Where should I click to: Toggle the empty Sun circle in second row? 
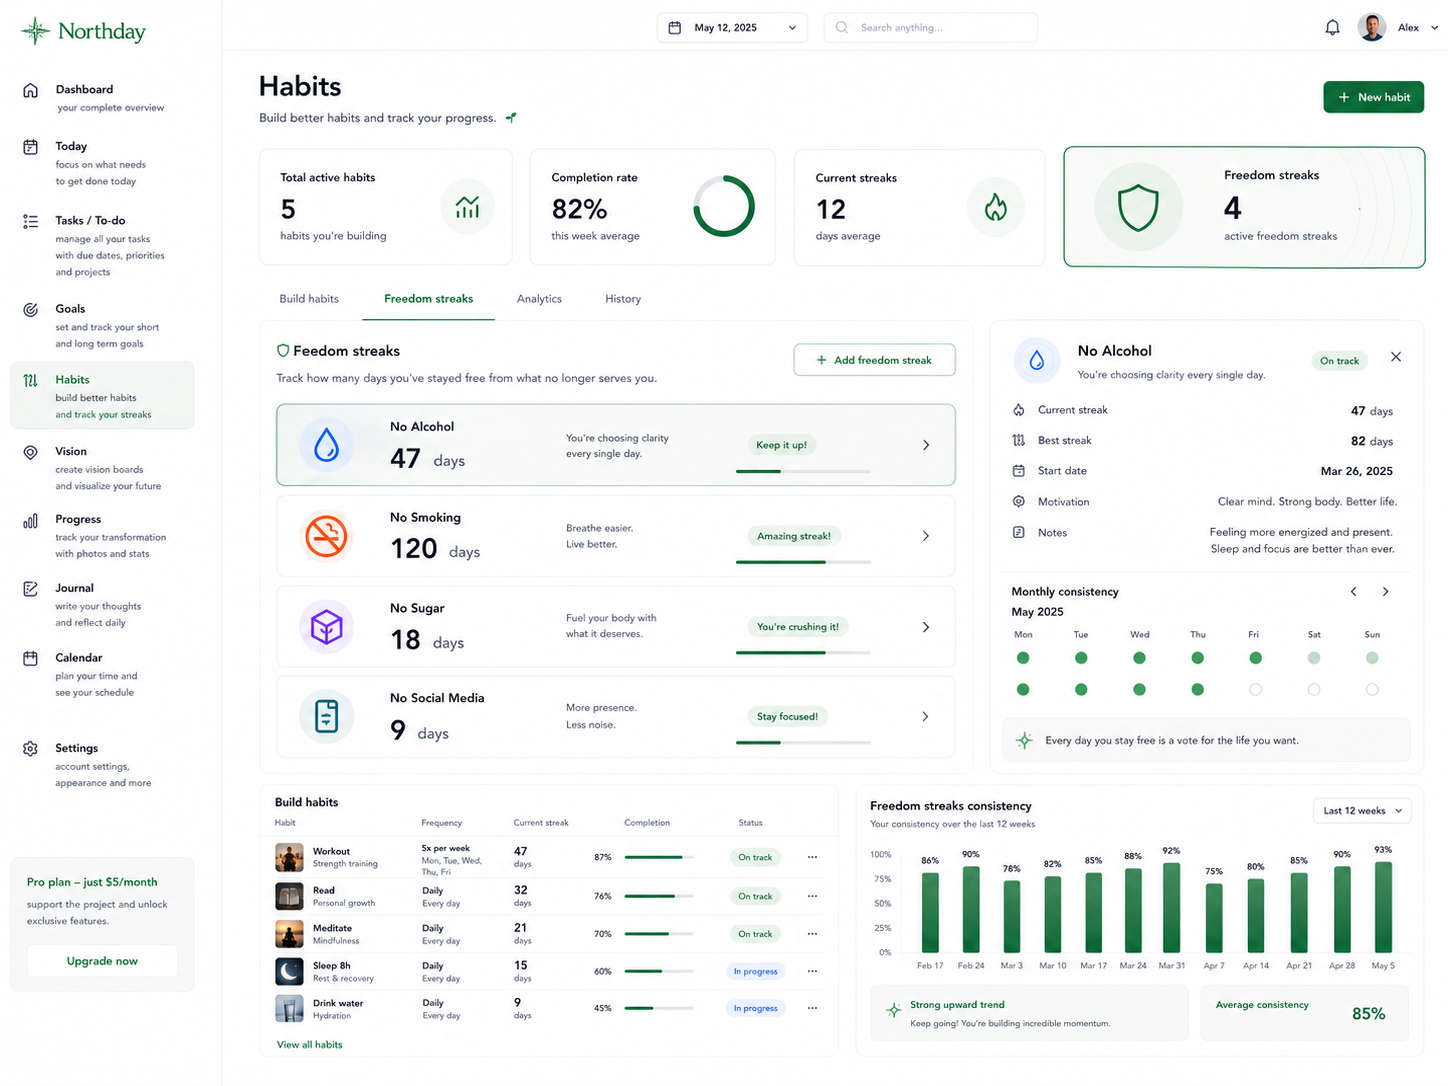[x=1372, y=690]
